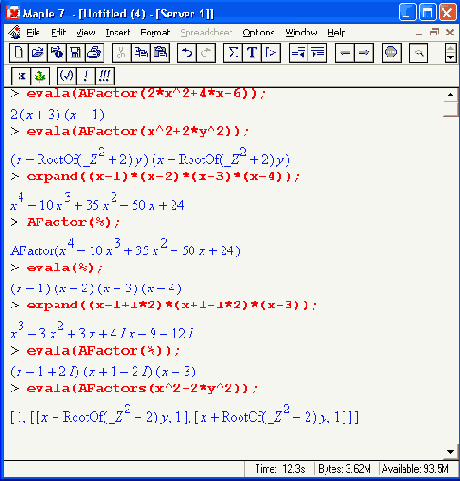Print the worksheet using the printer icon
Viewport: 460px width, 481px height.
(x=94, y=53)
